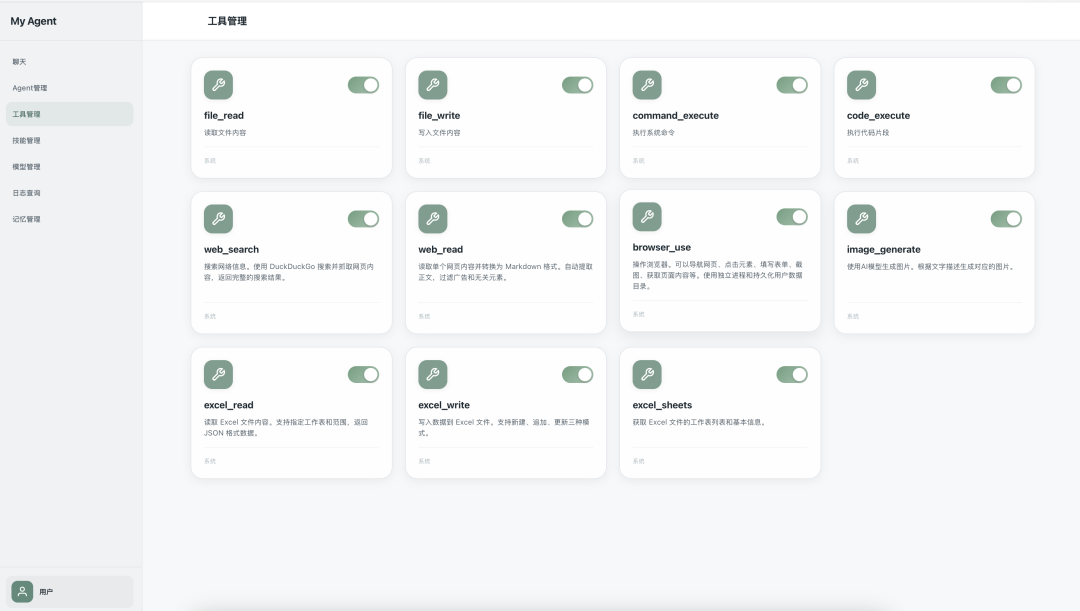Viewport: 1080px width, 611px height.
Task: Open the 聊天 page in sidebar
Action: pos(20,62)
